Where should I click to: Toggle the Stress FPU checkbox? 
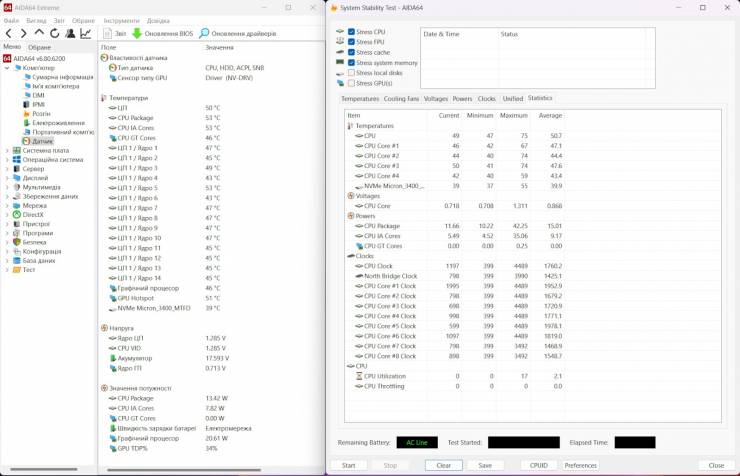coord(351,42)
